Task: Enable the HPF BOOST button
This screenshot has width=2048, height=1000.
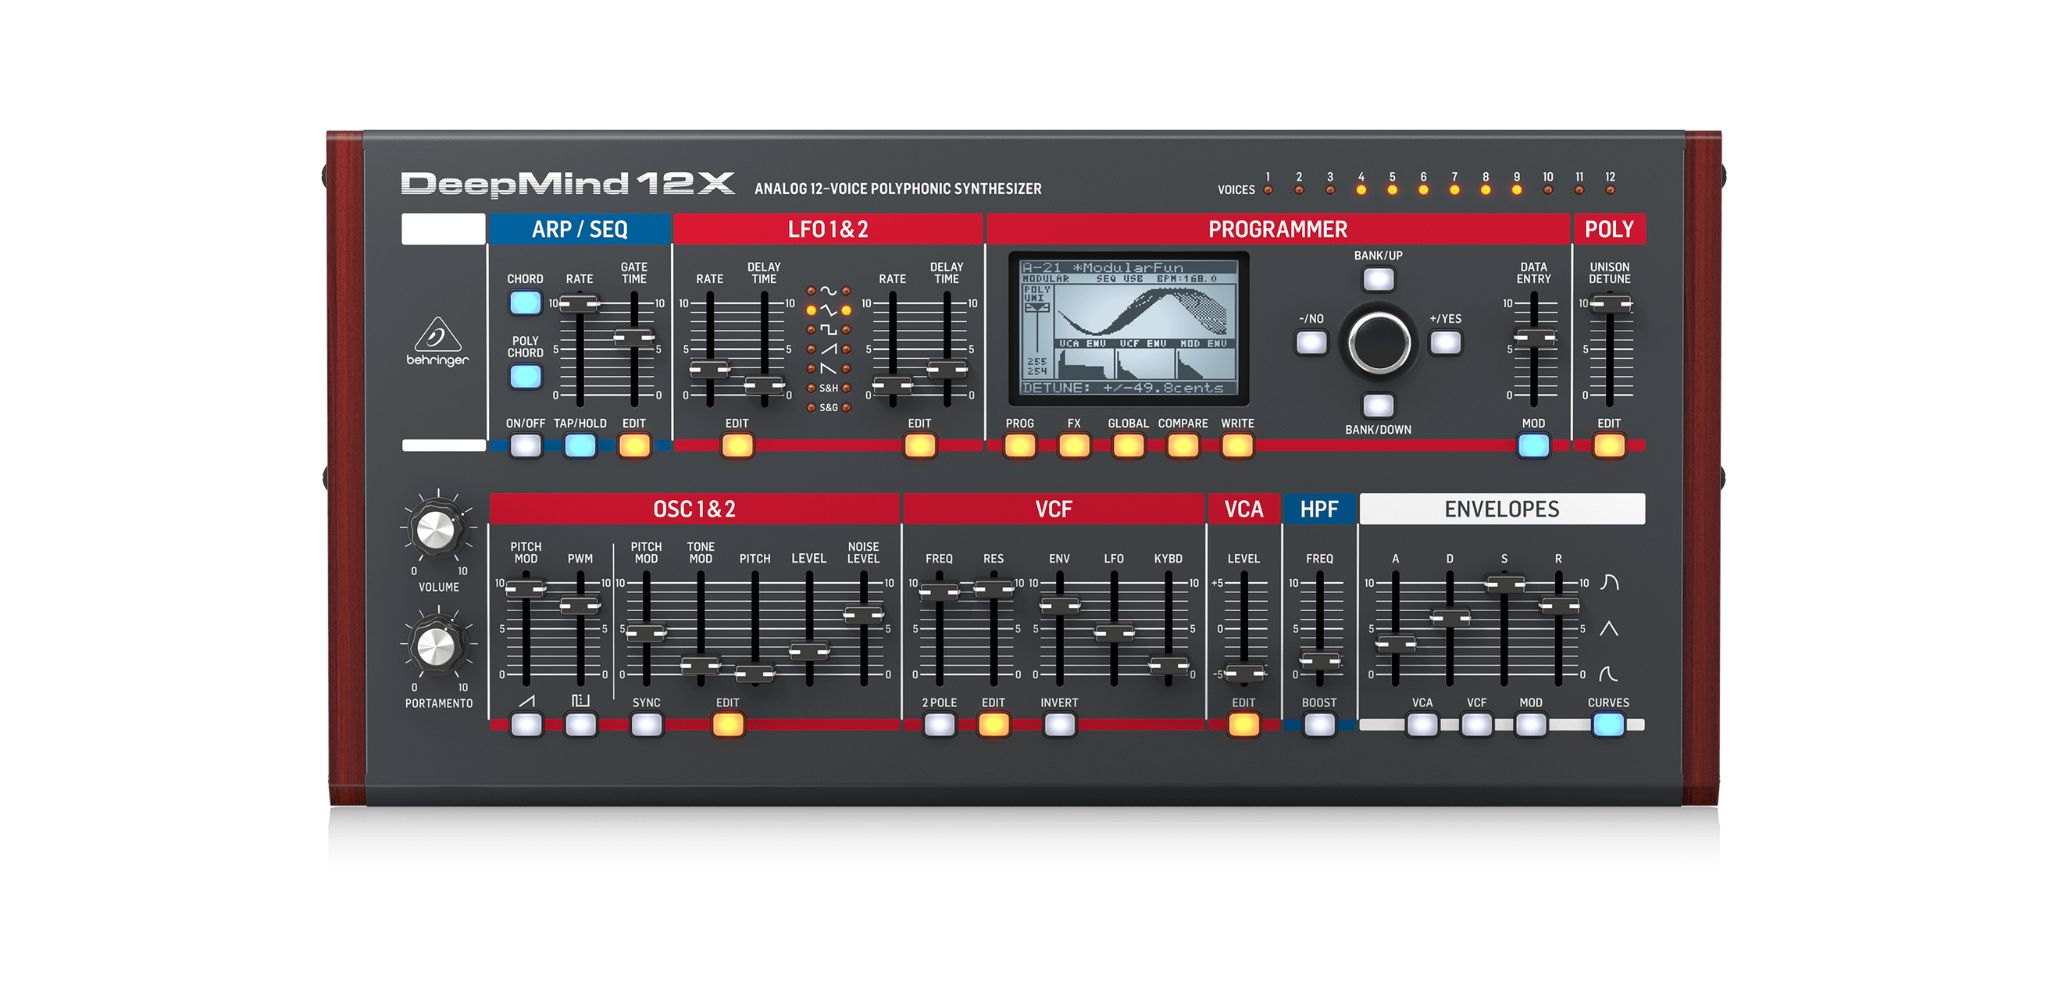Action: point(1319,725)
